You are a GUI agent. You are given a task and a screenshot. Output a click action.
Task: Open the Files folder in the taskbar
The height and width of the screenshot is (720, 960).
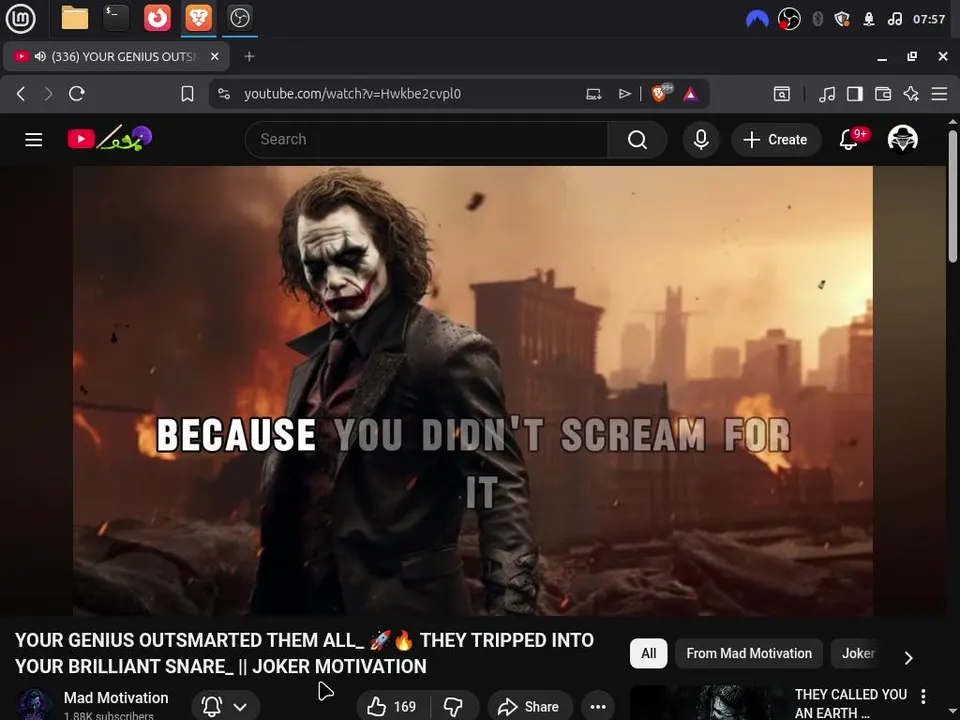tap(75, 18)
